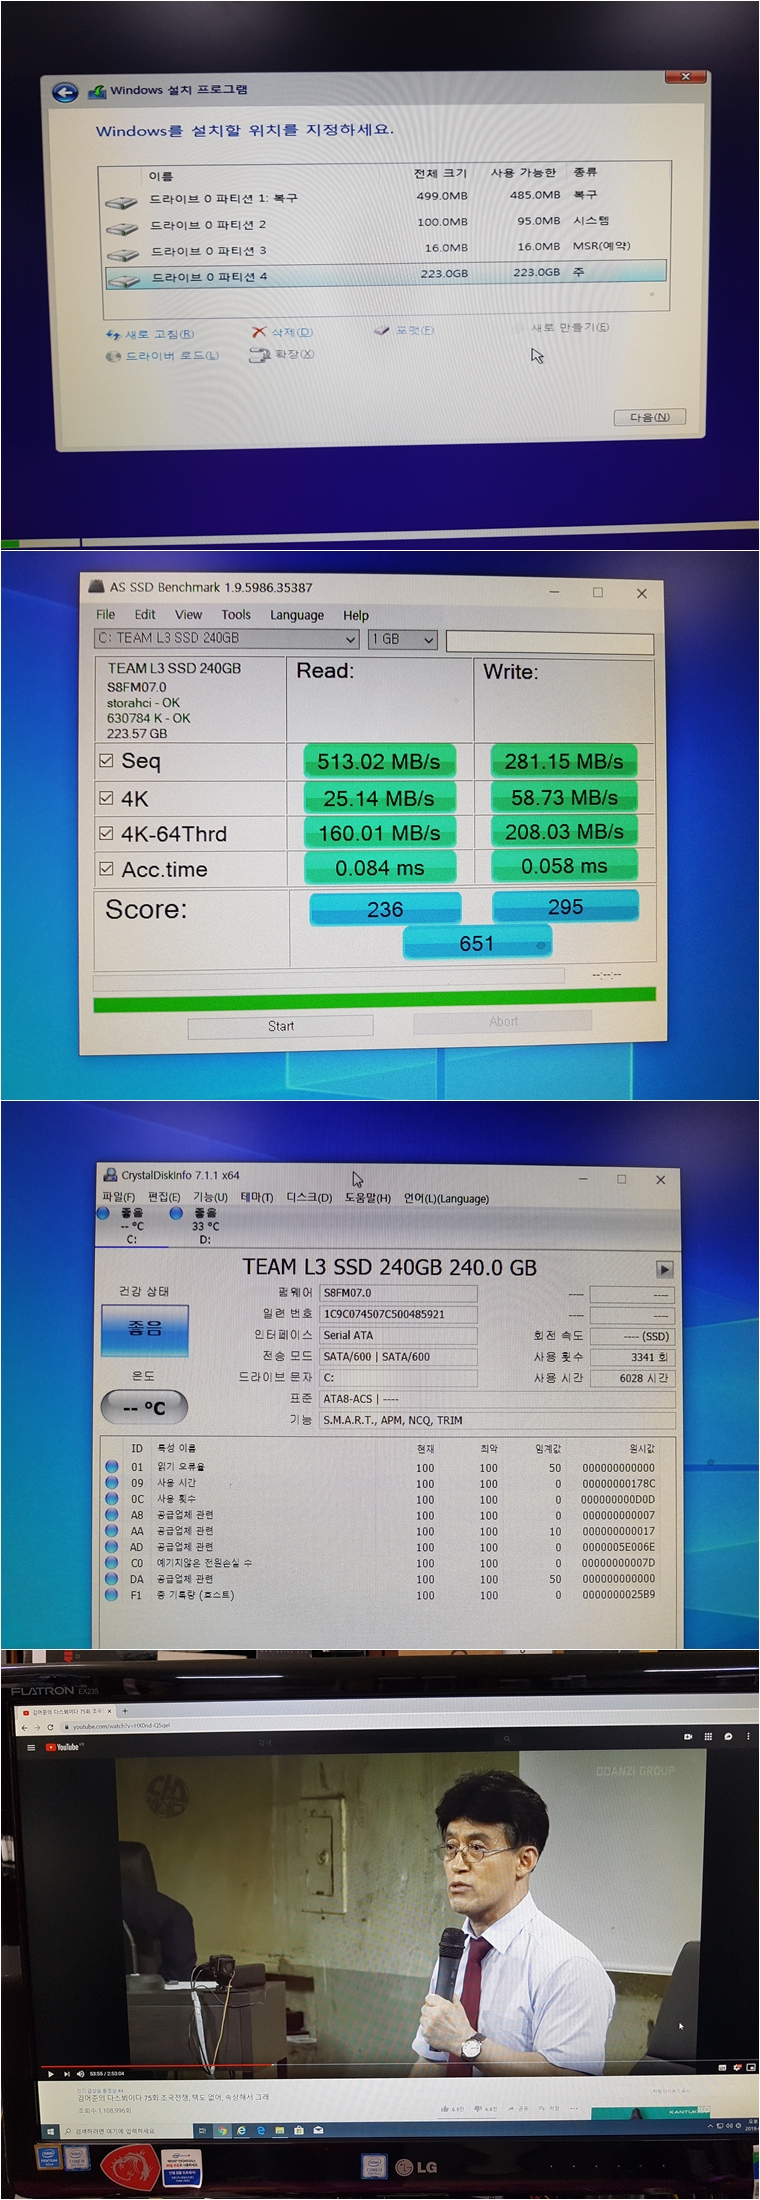Open 디스크(D) menu in CrystalDiskInfo
This screenshot has height=2200, width=760.
click(x=309, y=1197)
